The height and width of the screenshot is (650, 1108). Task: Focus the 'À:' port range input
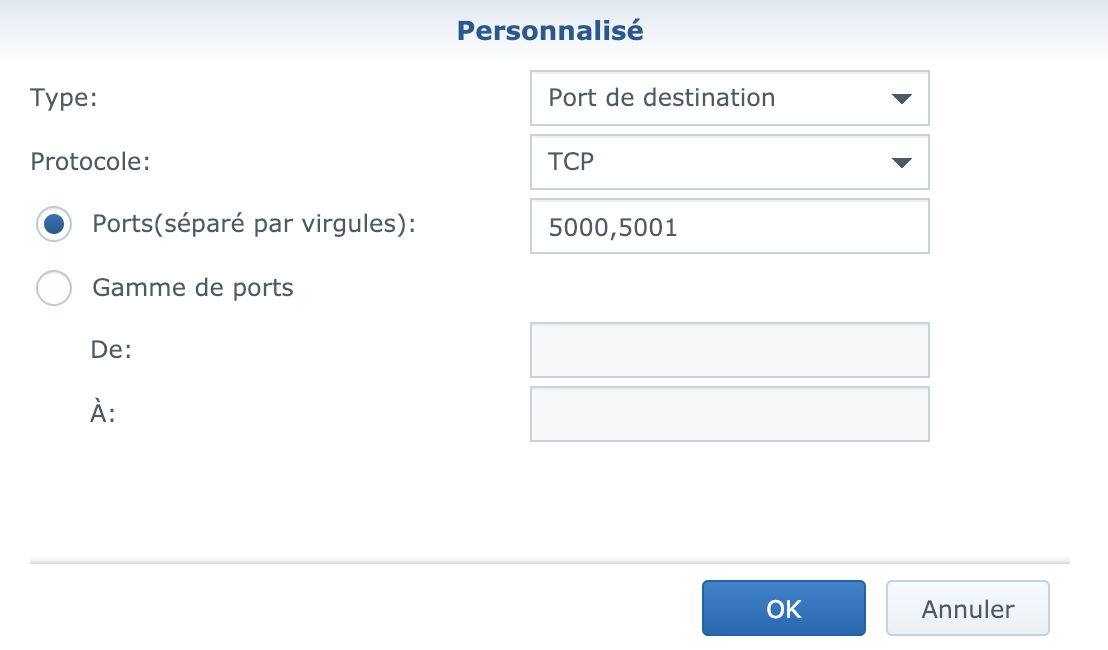[729, 414]
